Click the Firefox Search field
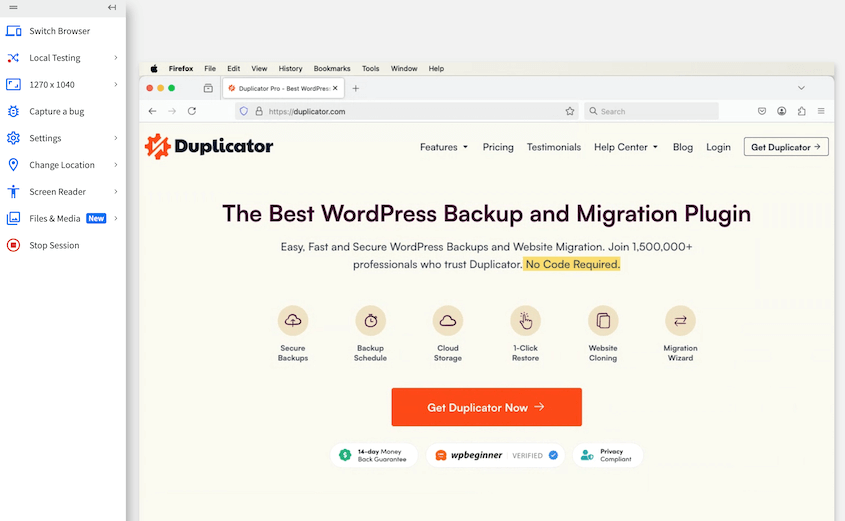The image size is (845, 521). [x=652, y=111]
